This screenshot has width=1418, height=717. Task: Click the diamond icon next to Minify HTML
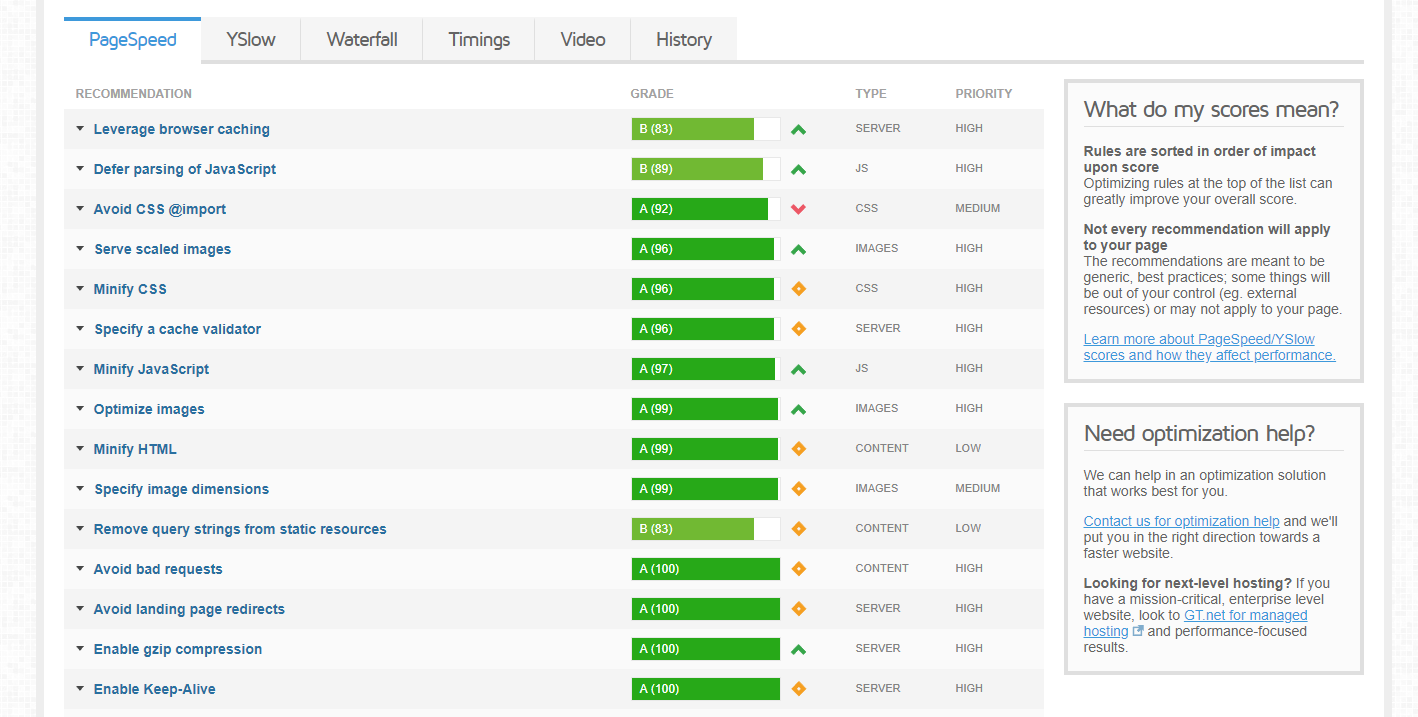coord(798,448)
